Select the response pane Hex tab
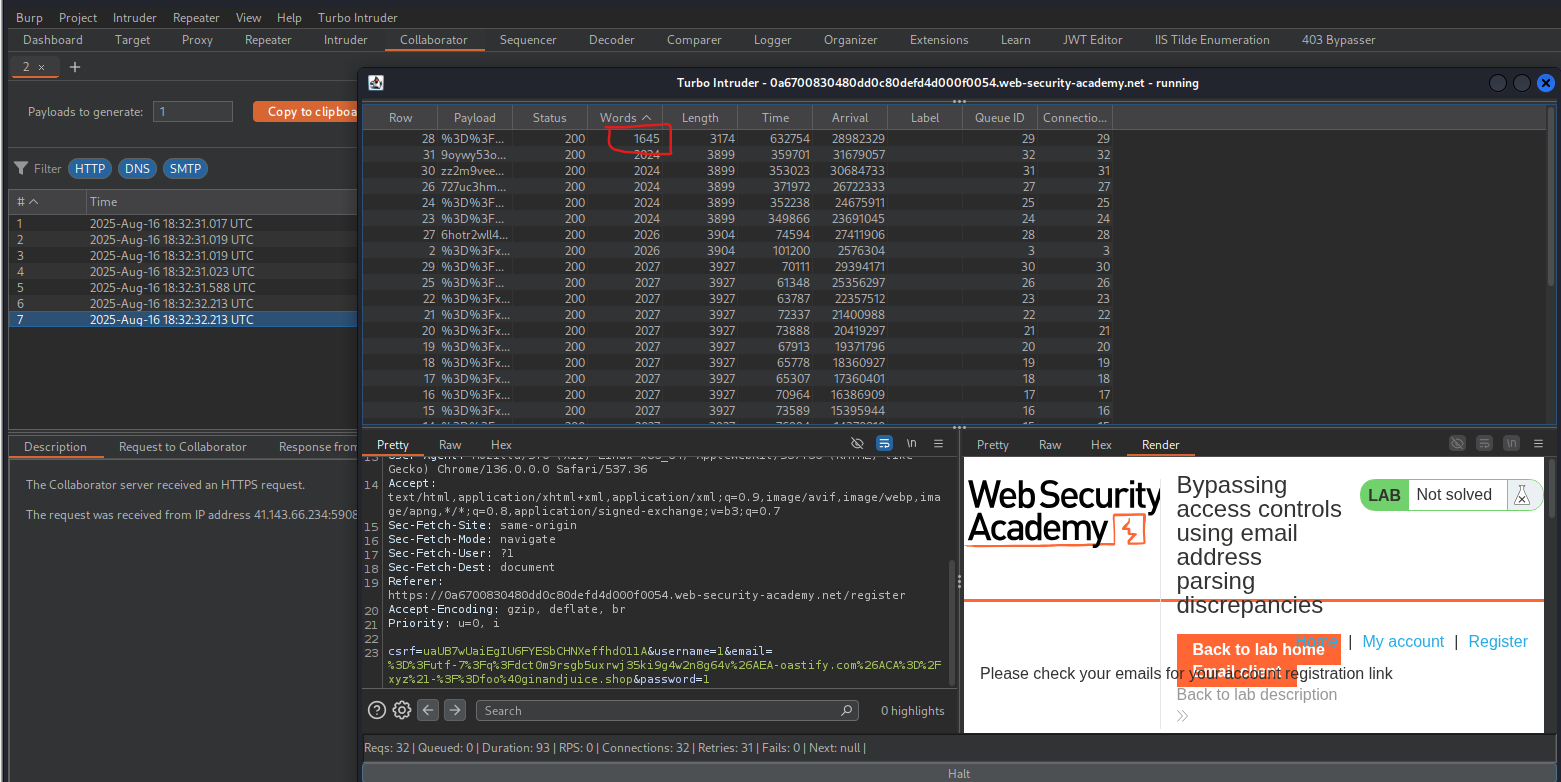Image resolution: width=1561 pixels, height=782 pixels. 1101,445
